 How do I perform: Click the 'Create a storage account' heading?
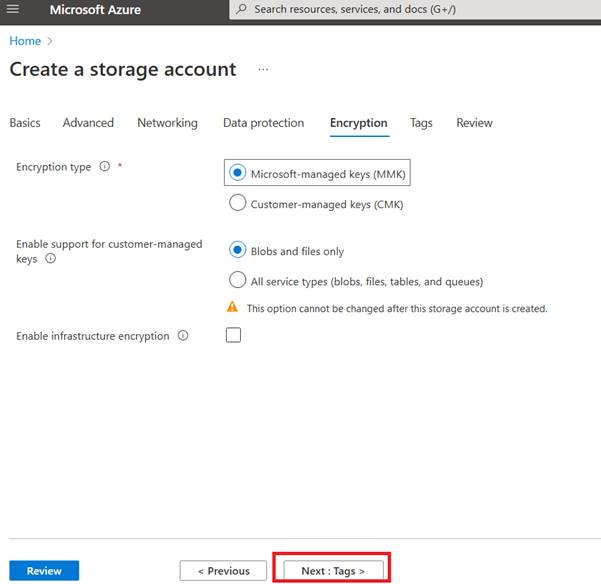point(123,70)
